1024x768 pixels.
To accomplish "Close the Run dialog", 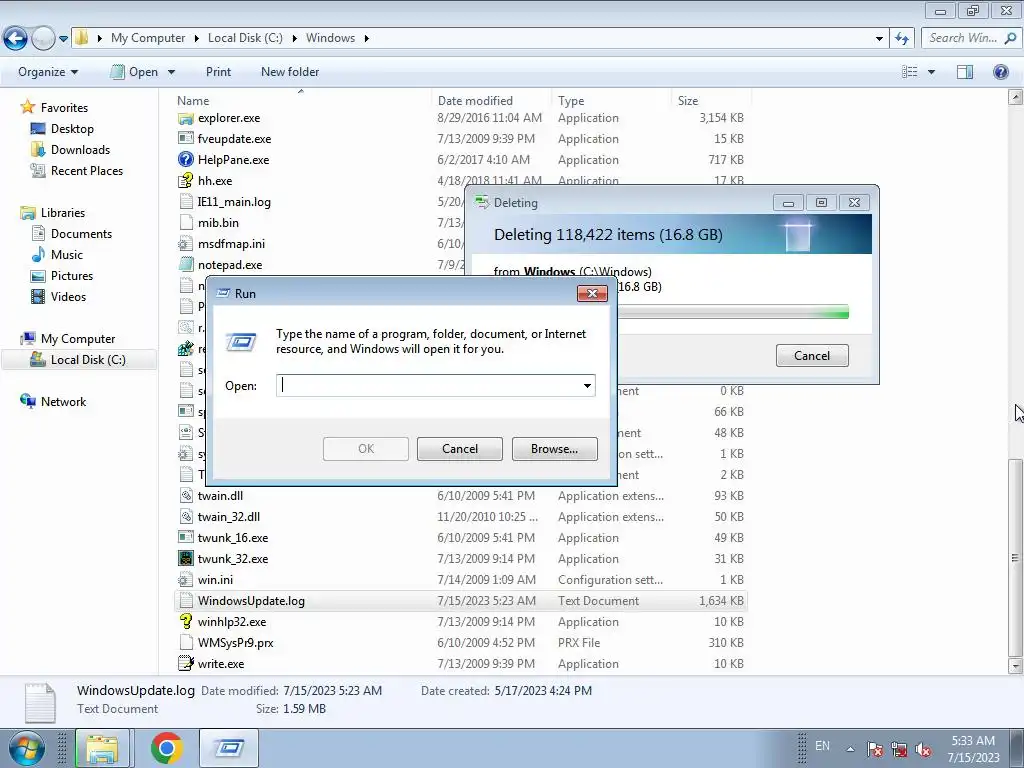I will [x=592, y=293].
